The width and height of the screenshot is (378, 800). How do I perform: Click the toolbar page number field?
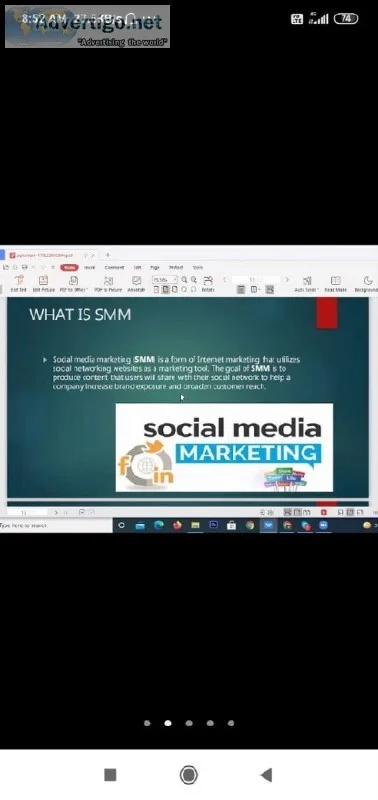256,280
